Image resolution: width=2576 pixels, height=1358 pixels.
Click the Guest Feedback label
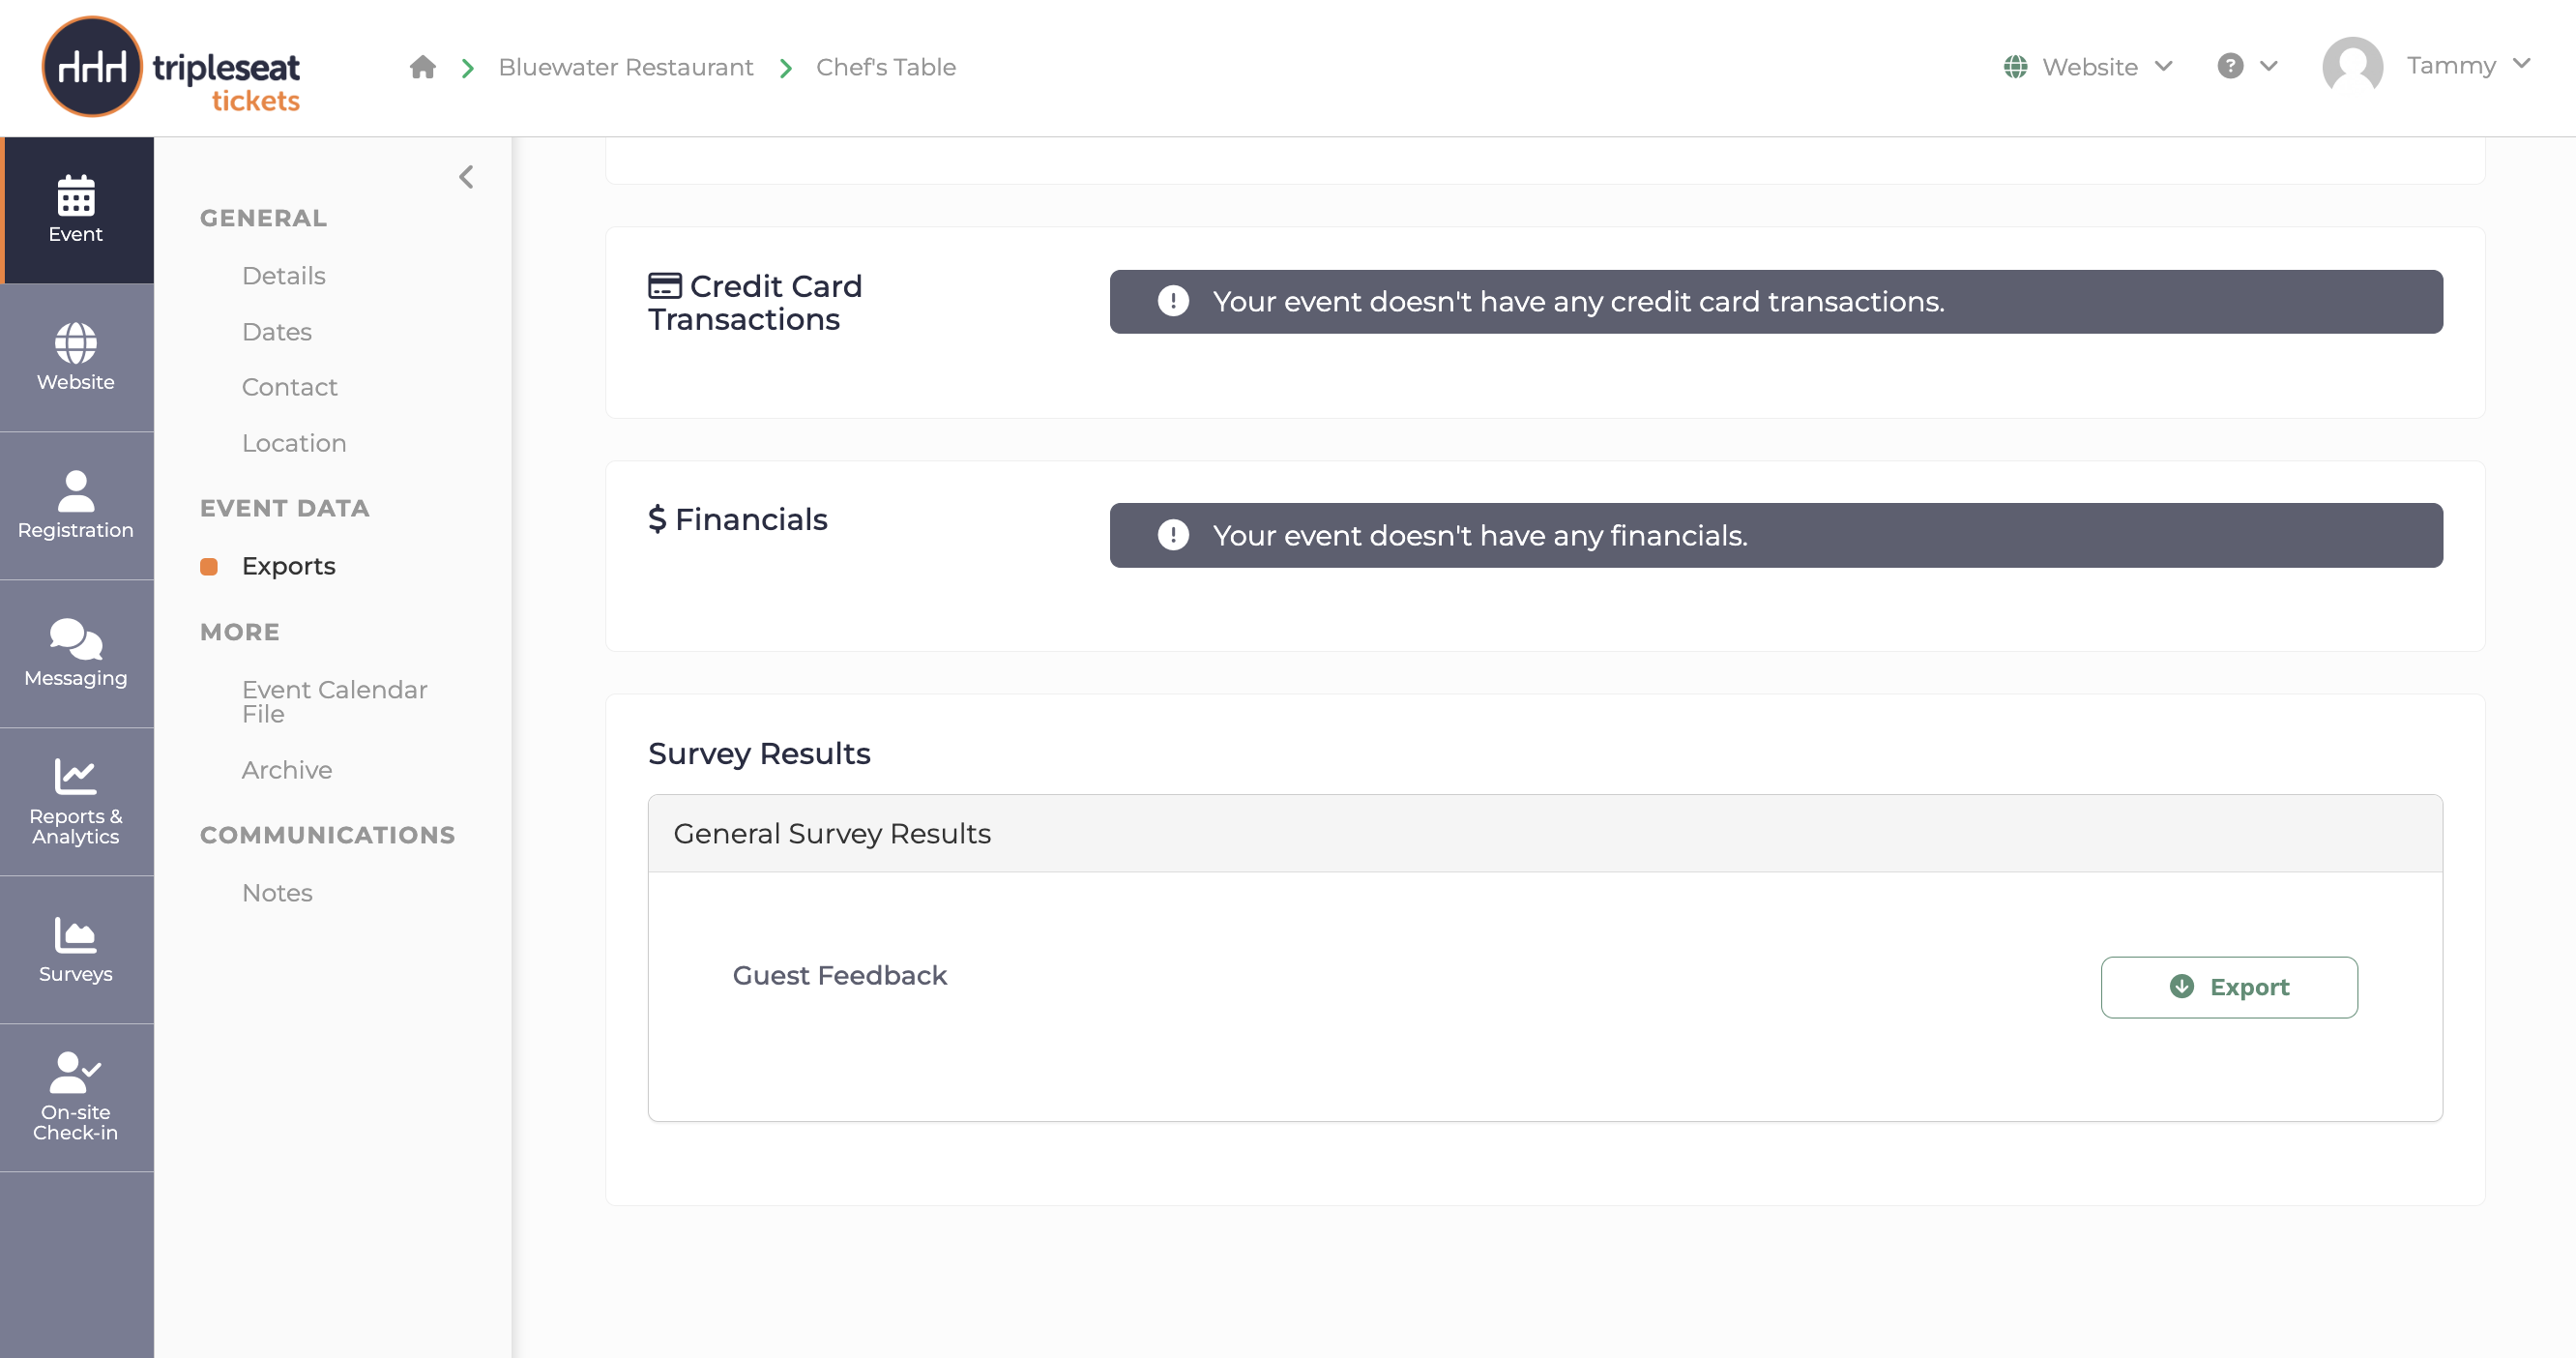click(839, 975)
